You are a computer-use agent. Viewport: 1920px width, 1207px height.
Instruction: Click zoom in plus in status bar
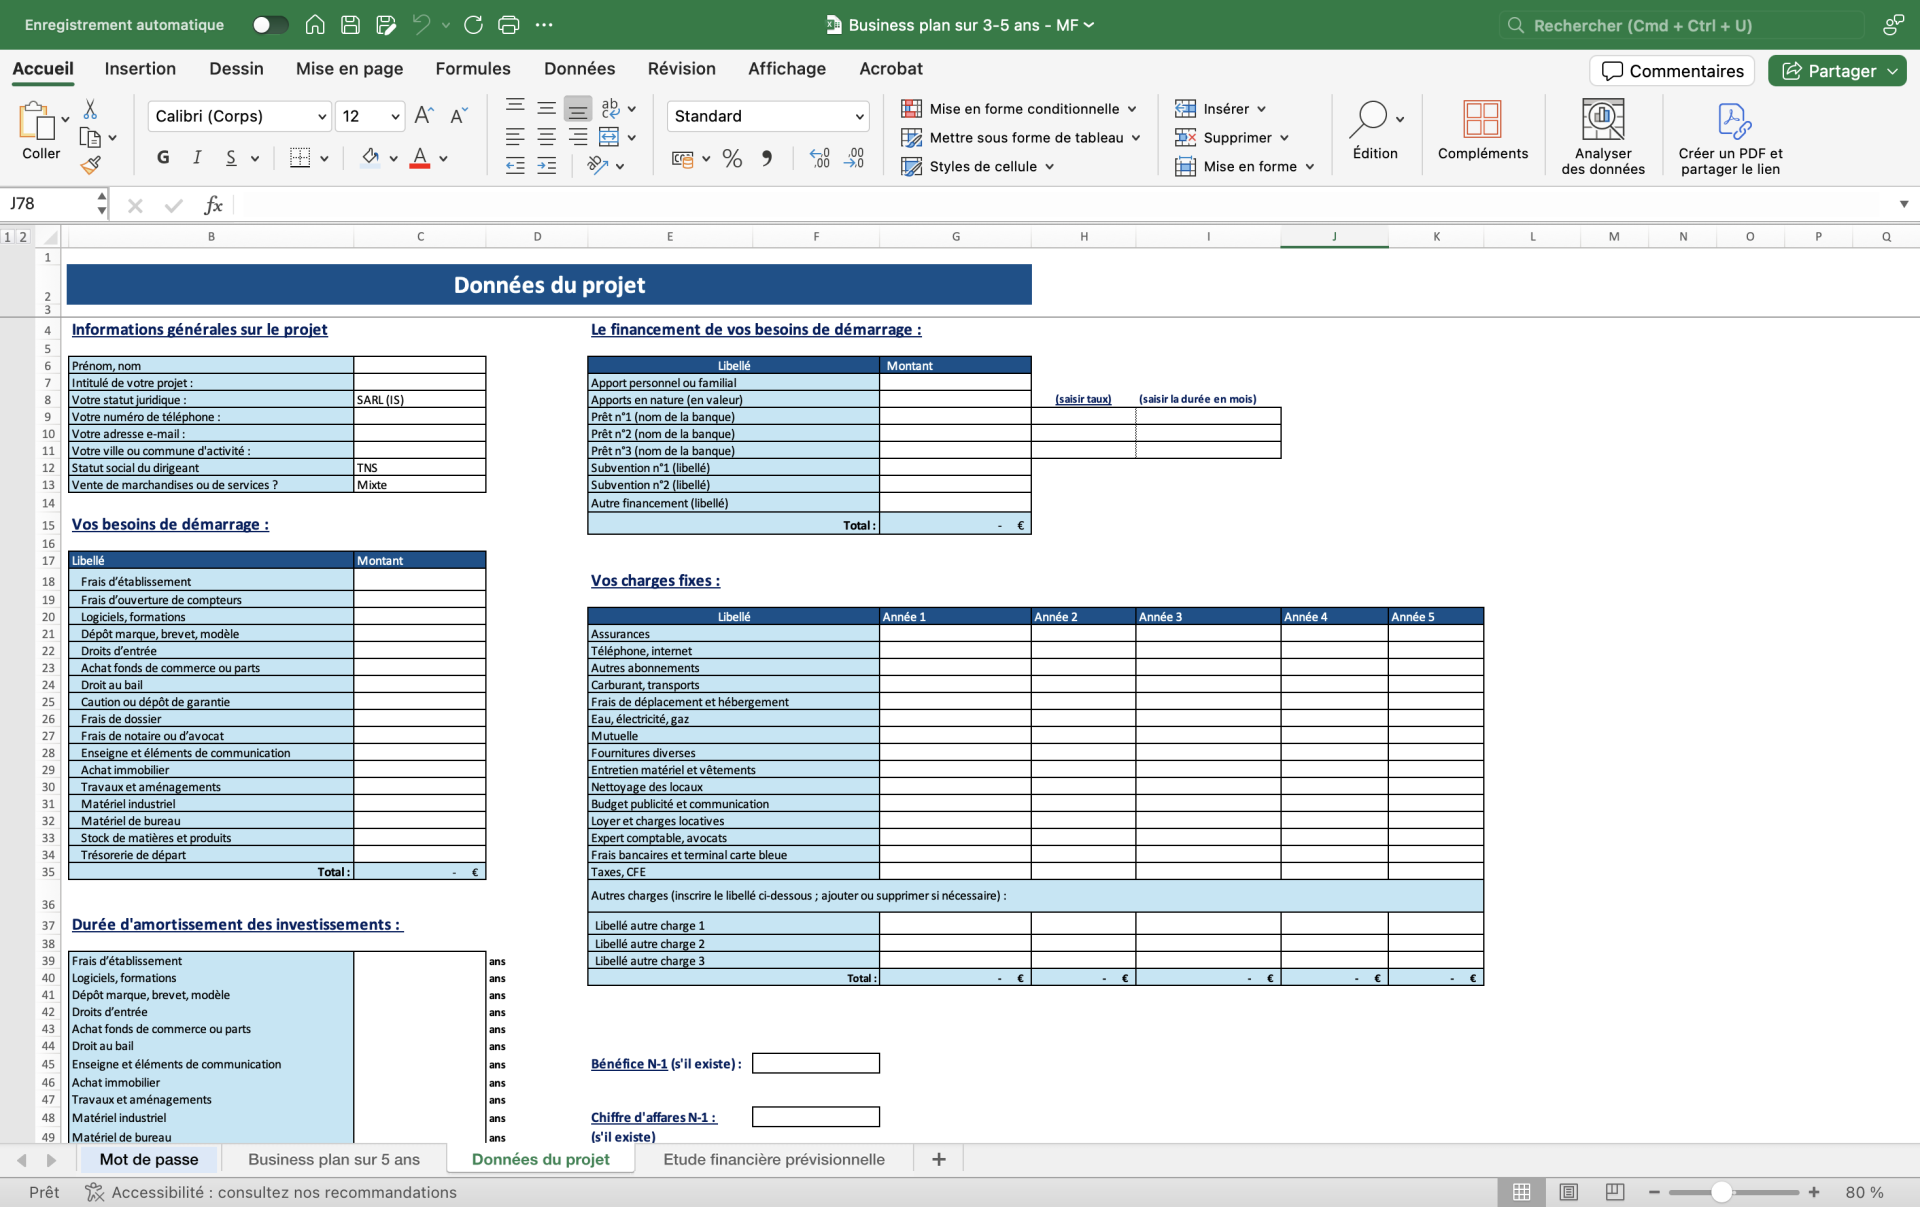(1814, 1192)
